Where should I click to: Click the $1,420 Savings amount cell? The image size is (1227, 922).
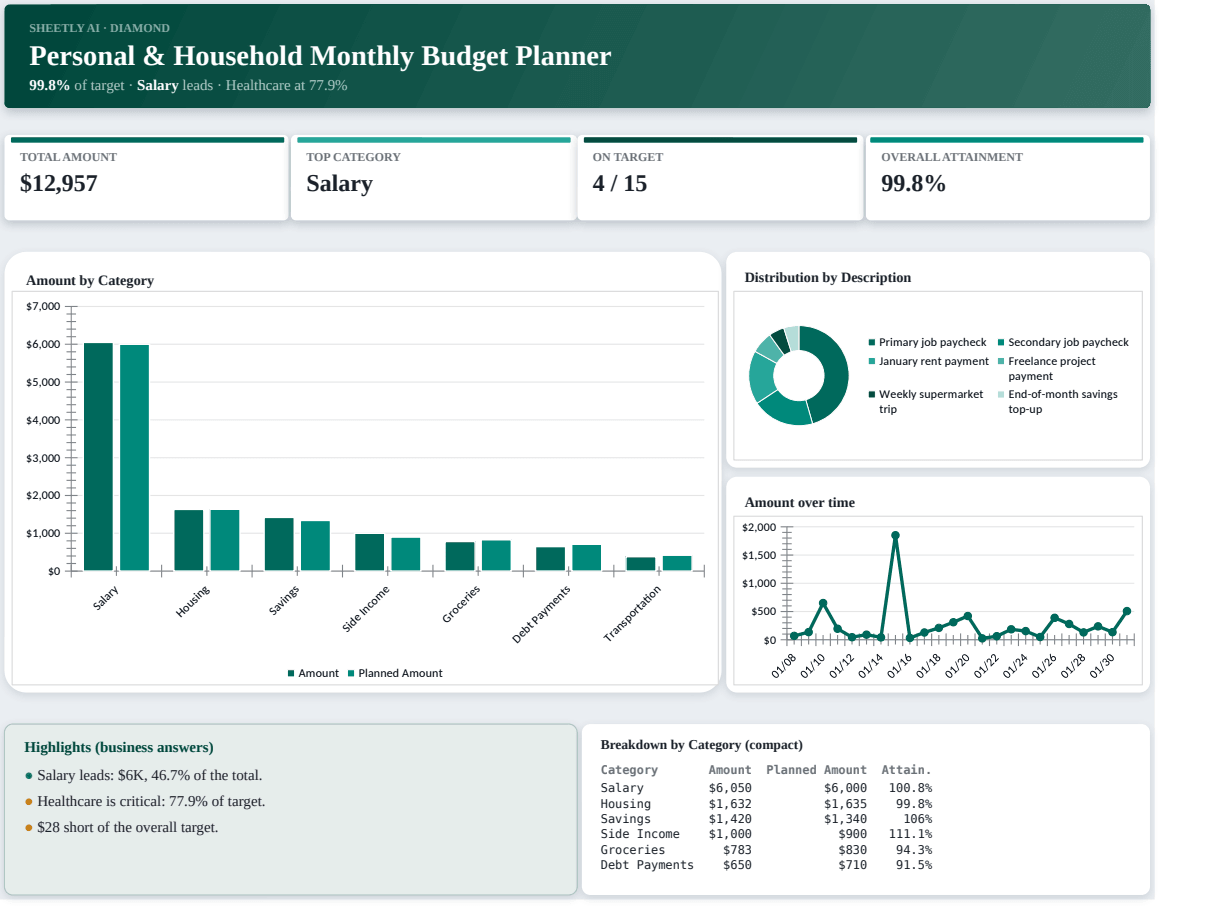click(730, 819)
